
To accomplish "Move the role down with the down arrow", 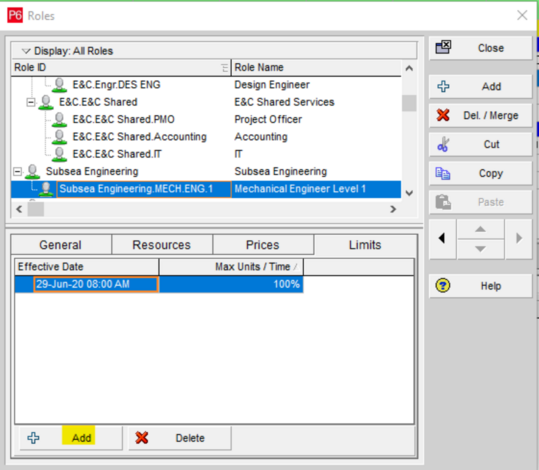I will [480, 249].
